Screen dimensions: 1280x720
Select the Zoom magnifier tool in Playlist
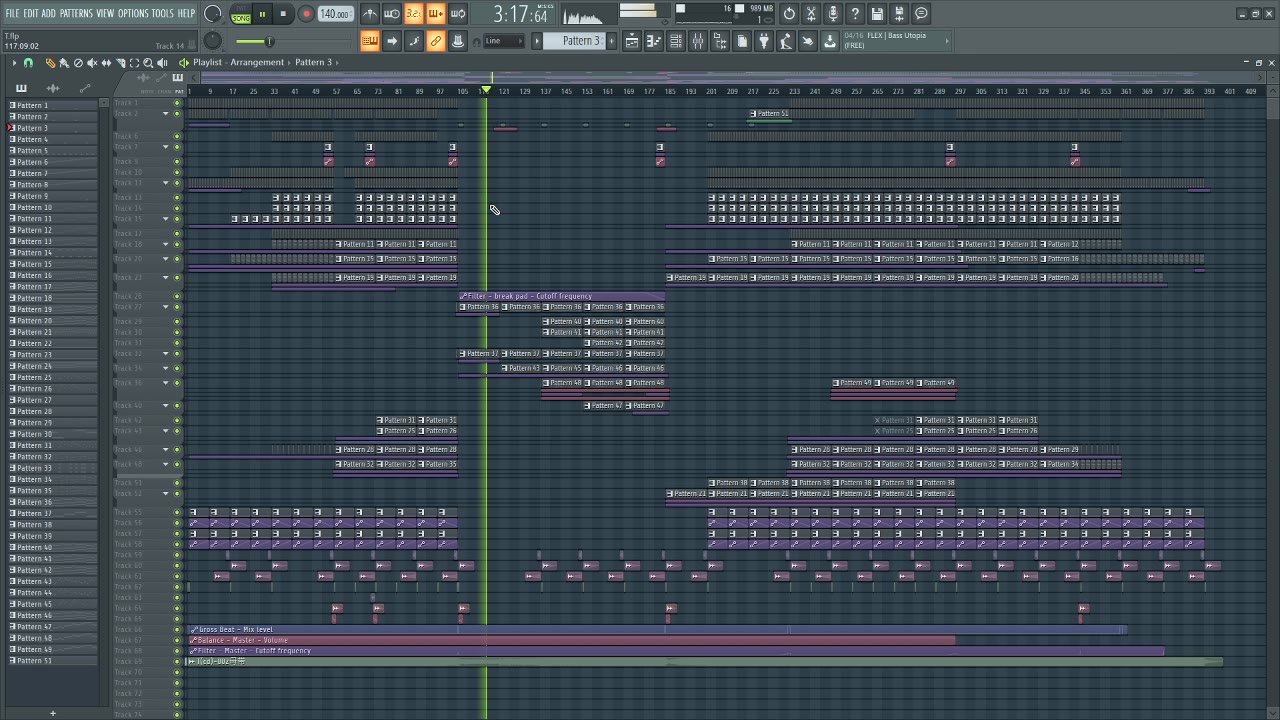[148, 63]
